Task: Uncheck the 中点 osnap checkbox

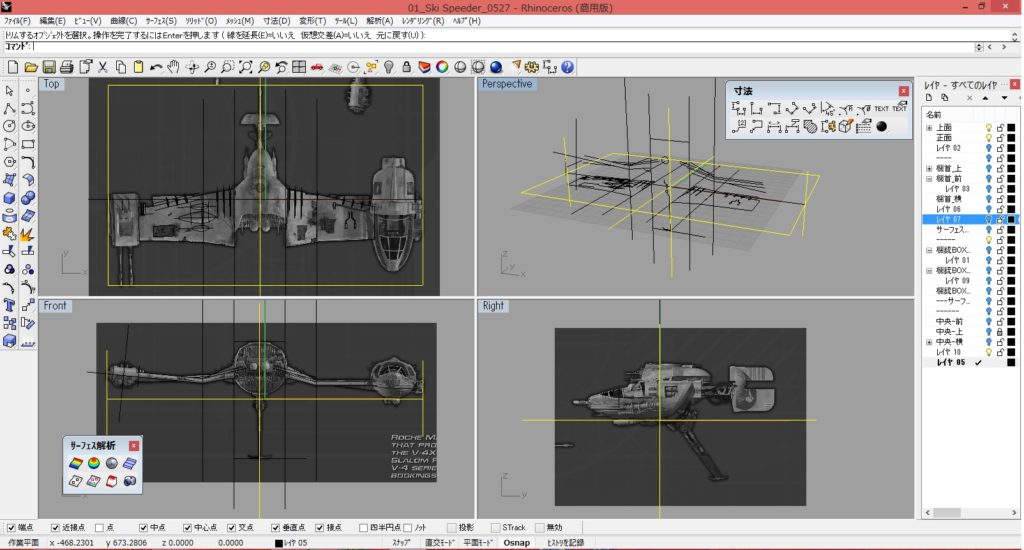Action: pyautogui.click(x=144, y=527)
